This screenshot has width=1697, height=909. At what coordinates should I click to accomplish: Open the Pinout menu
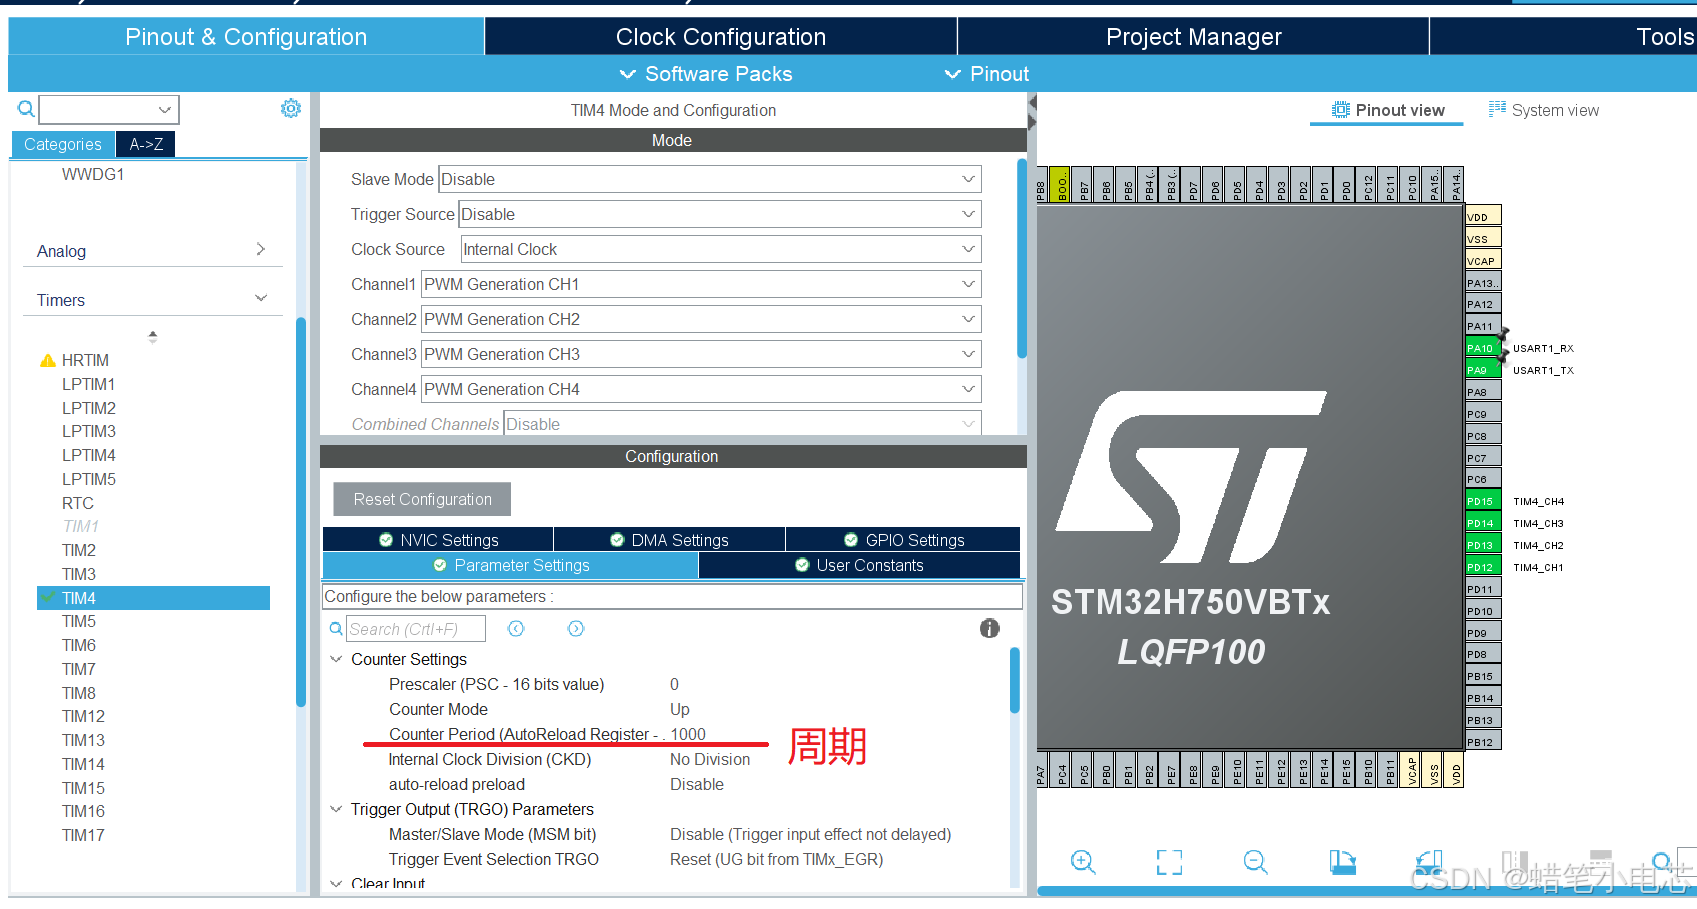[987, 74]
